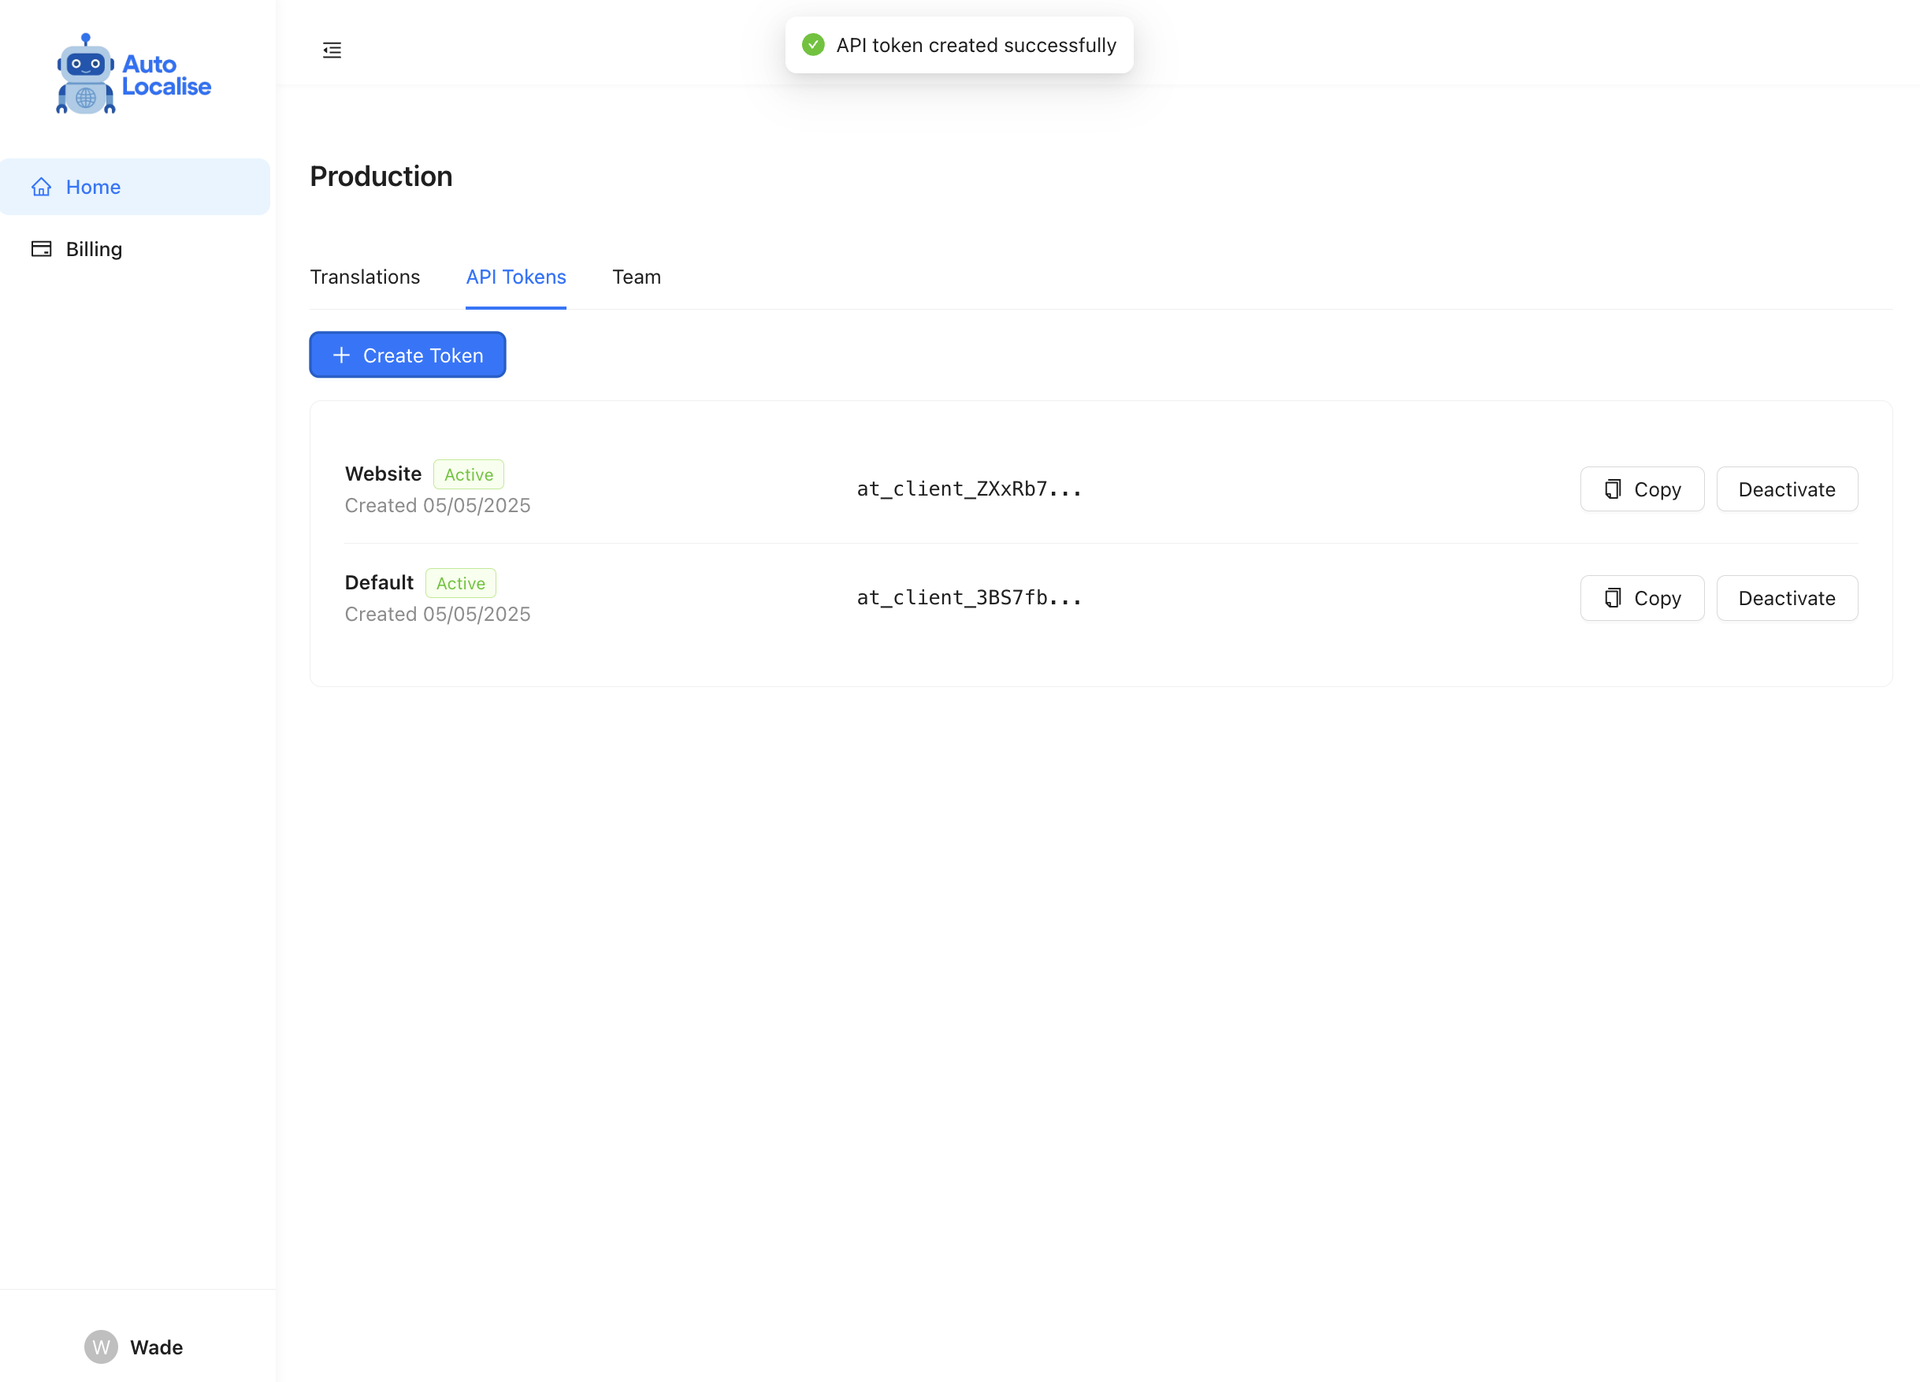Create a new API token

tap(407, 355)
